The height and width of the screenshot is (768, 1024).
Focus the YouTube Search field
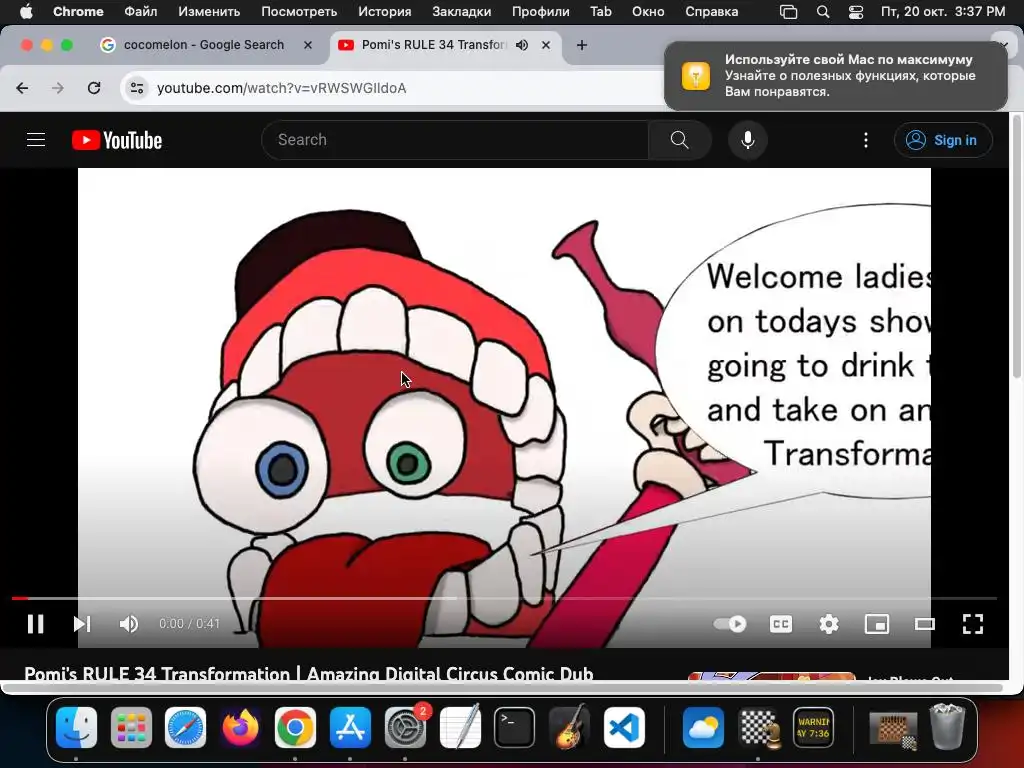(x=455, y=140)
